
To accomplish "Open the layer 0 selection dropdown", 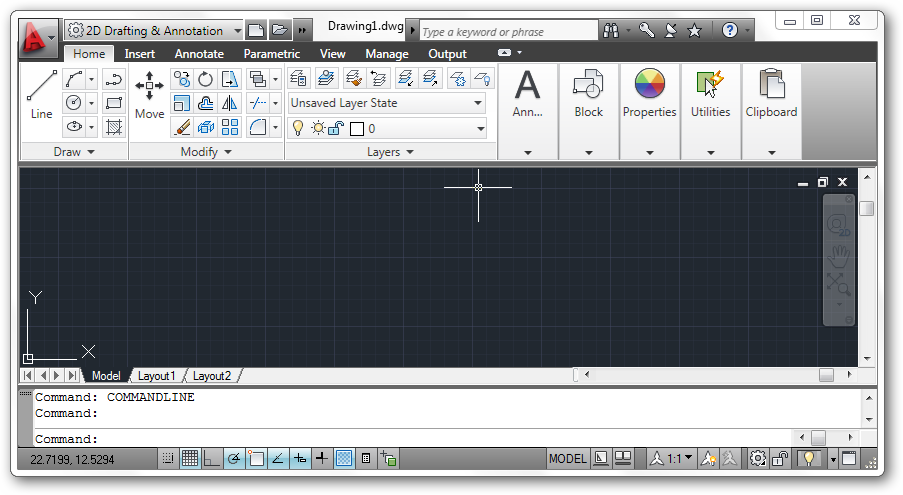I will (x=387, y=128).
